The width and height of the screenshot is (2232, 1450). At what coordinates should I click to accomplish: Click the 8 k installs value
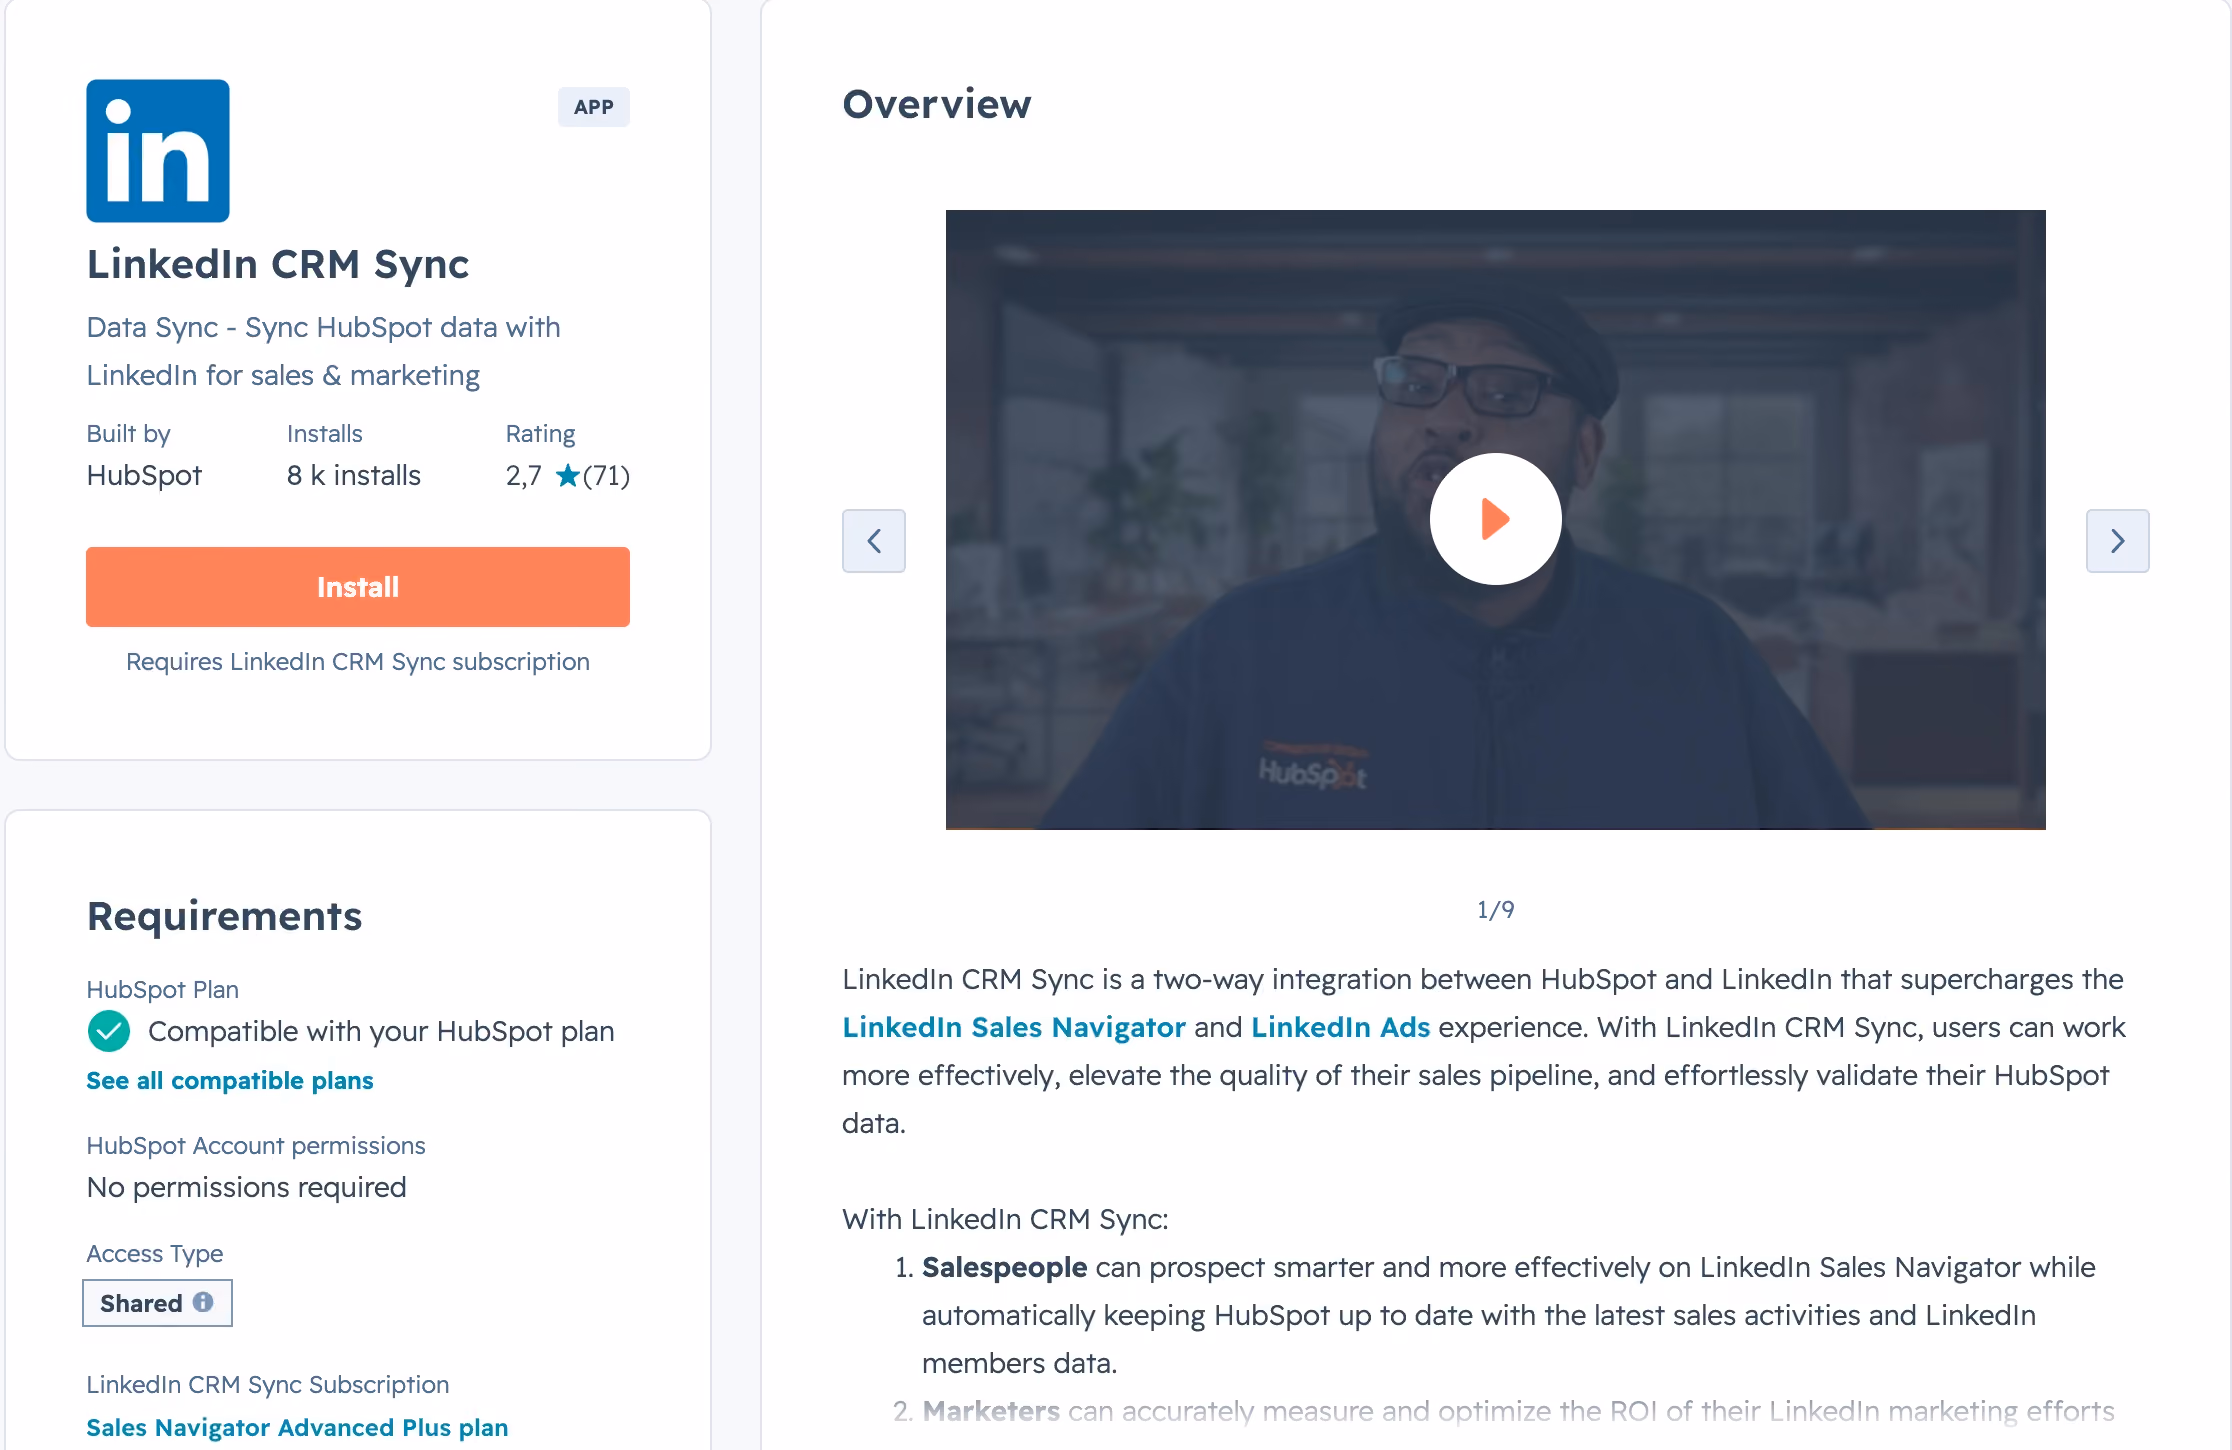pos(354,476)
